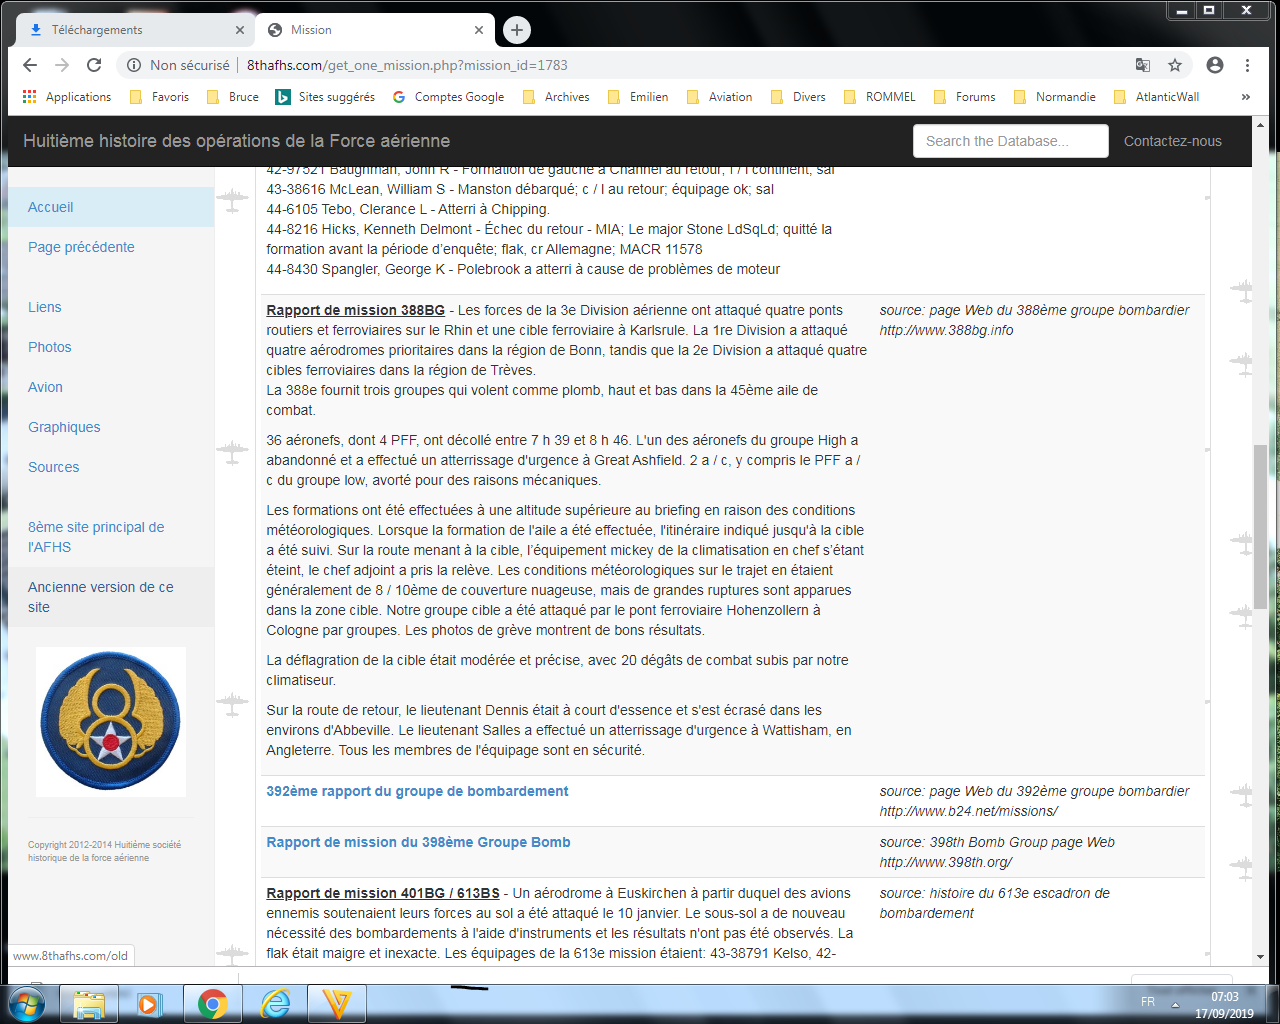Open a new browser tab
This screenshot has width=1280, height=1024.
tap(517, 30)
